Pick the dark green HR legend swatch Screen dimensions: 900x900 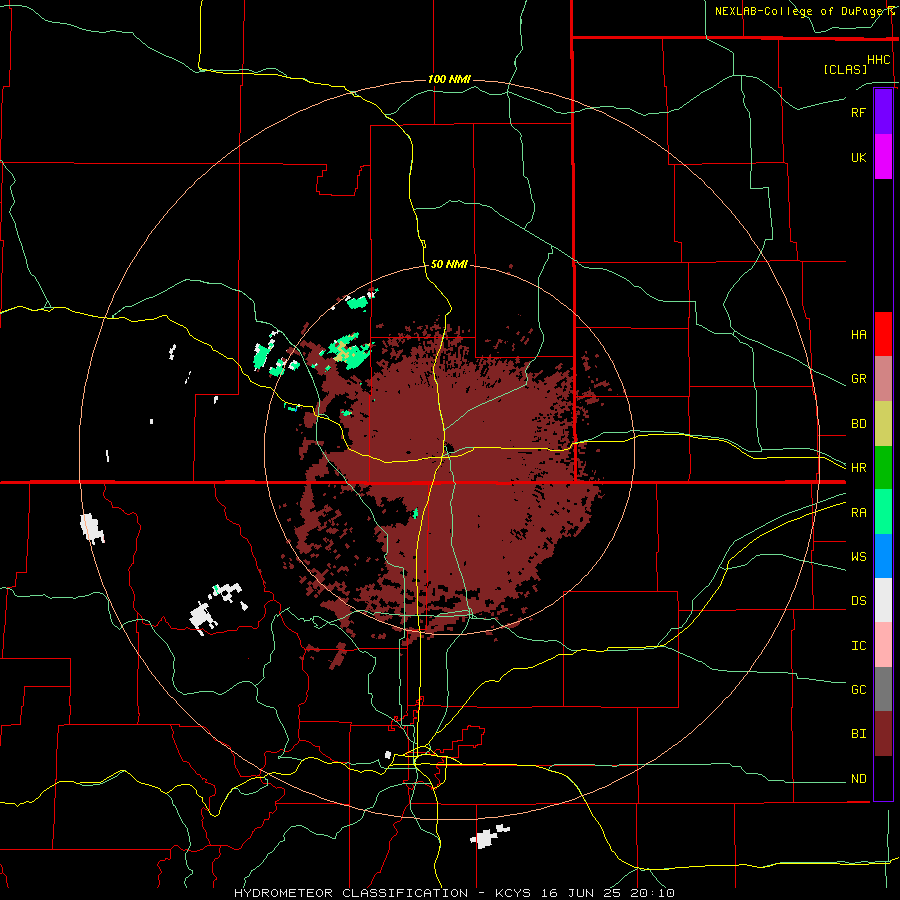pyautogui.click(x=883, y=467)
